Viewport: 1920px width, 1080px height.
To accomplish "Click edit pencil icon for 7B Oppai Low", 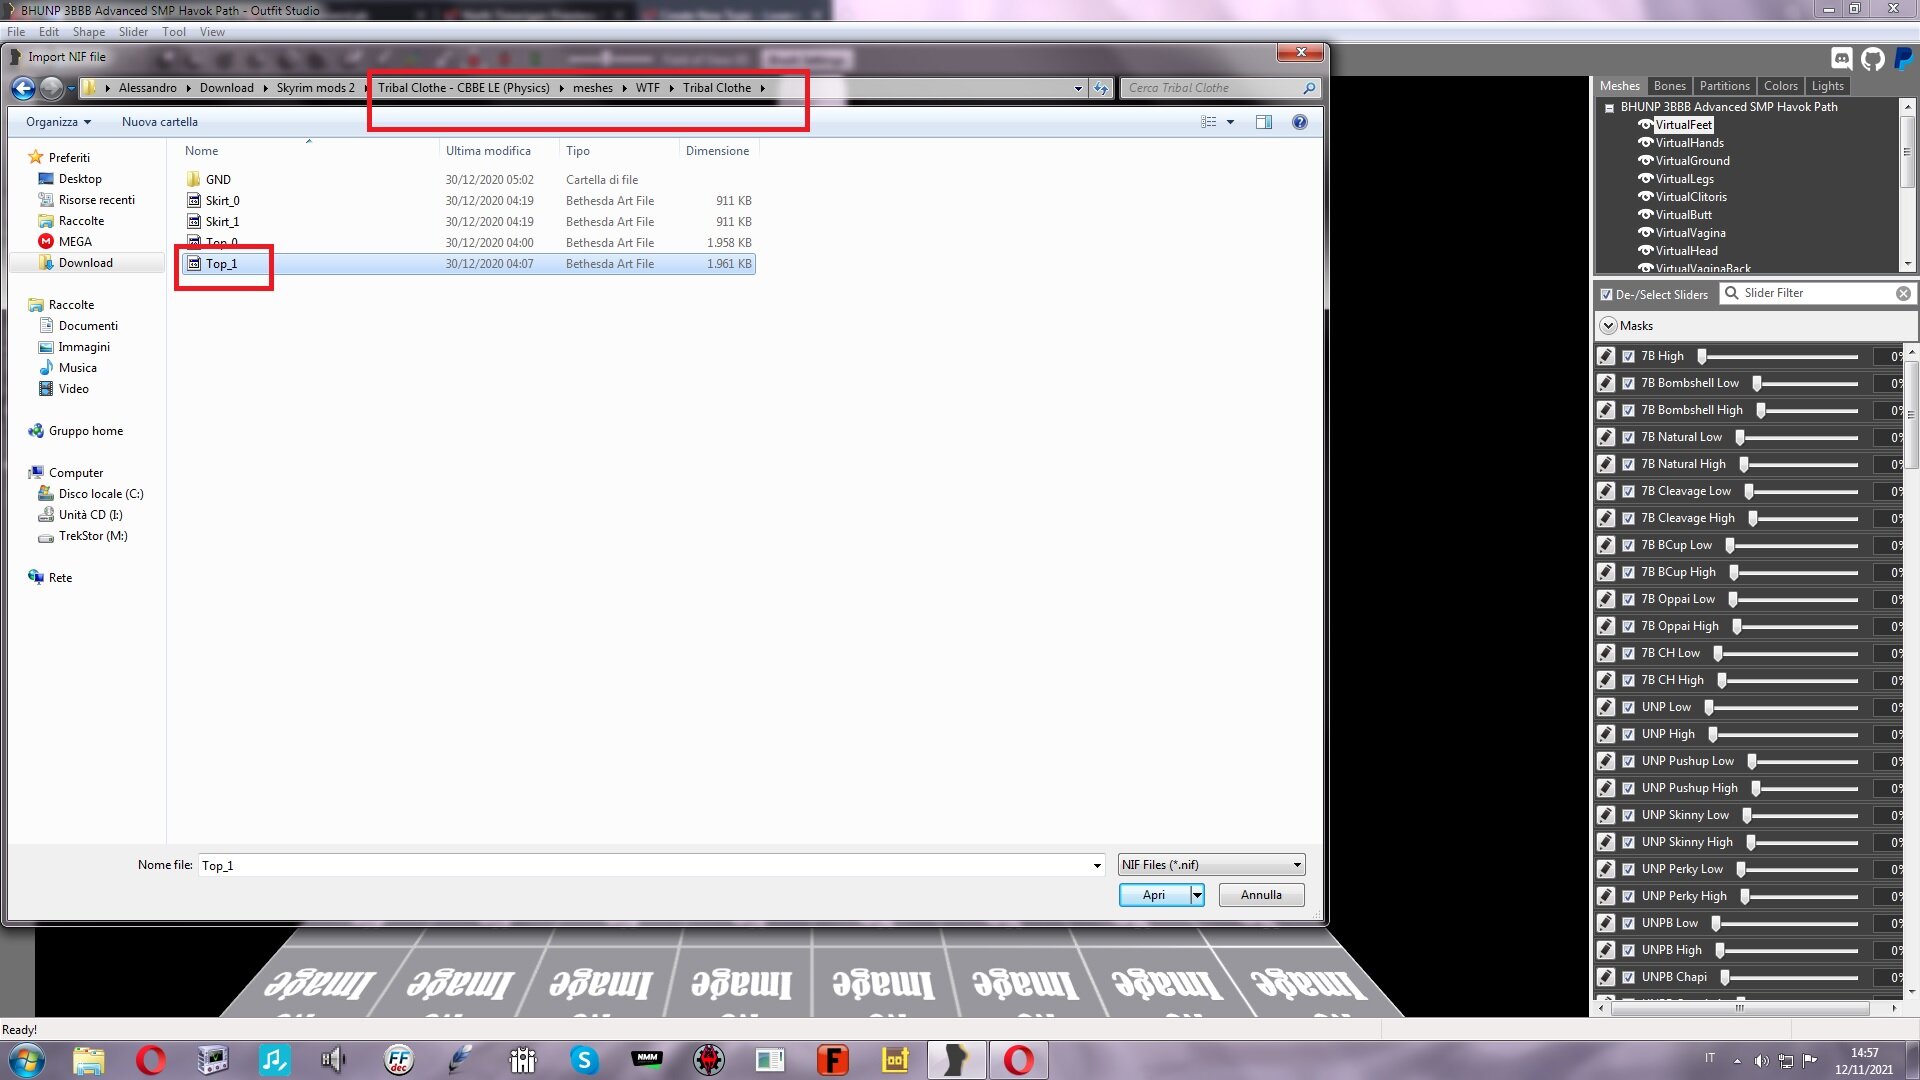I will pyautogui.click(x=1606, y=599).
